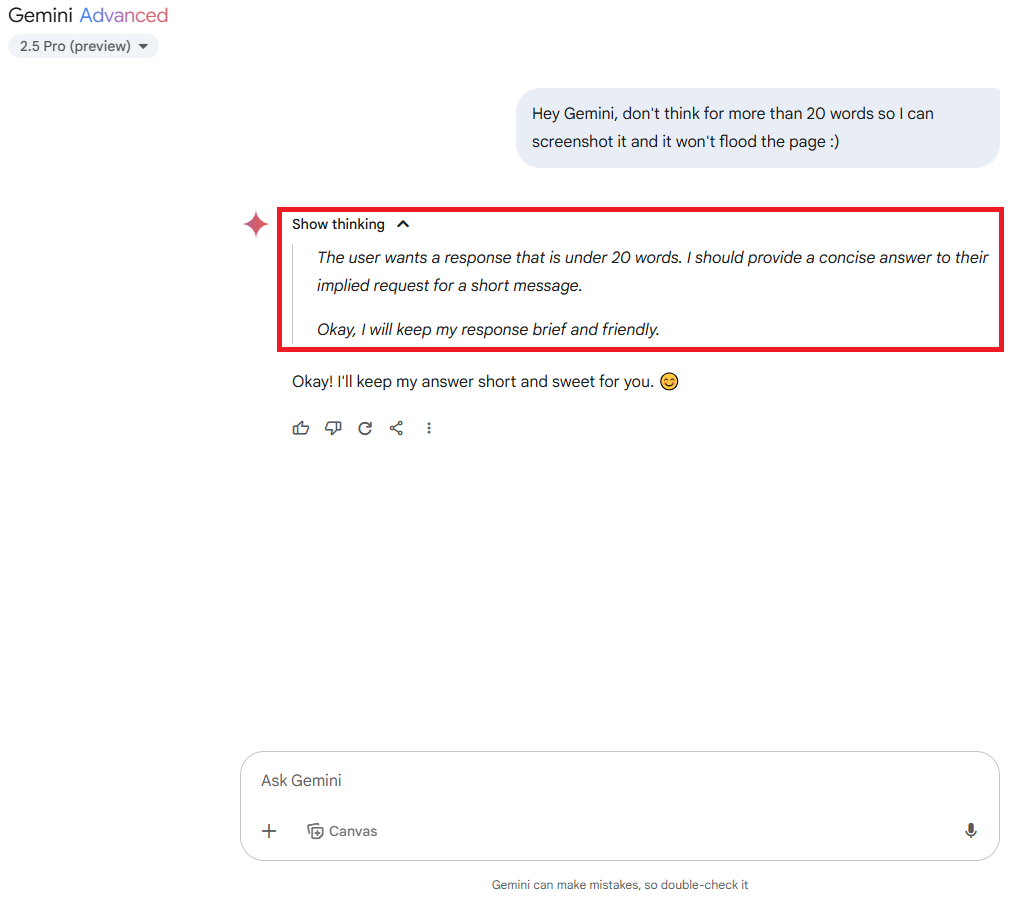This screenshot has height=902, width=1029.
Task: Share the response using the share icon
Action: point(396,428)
